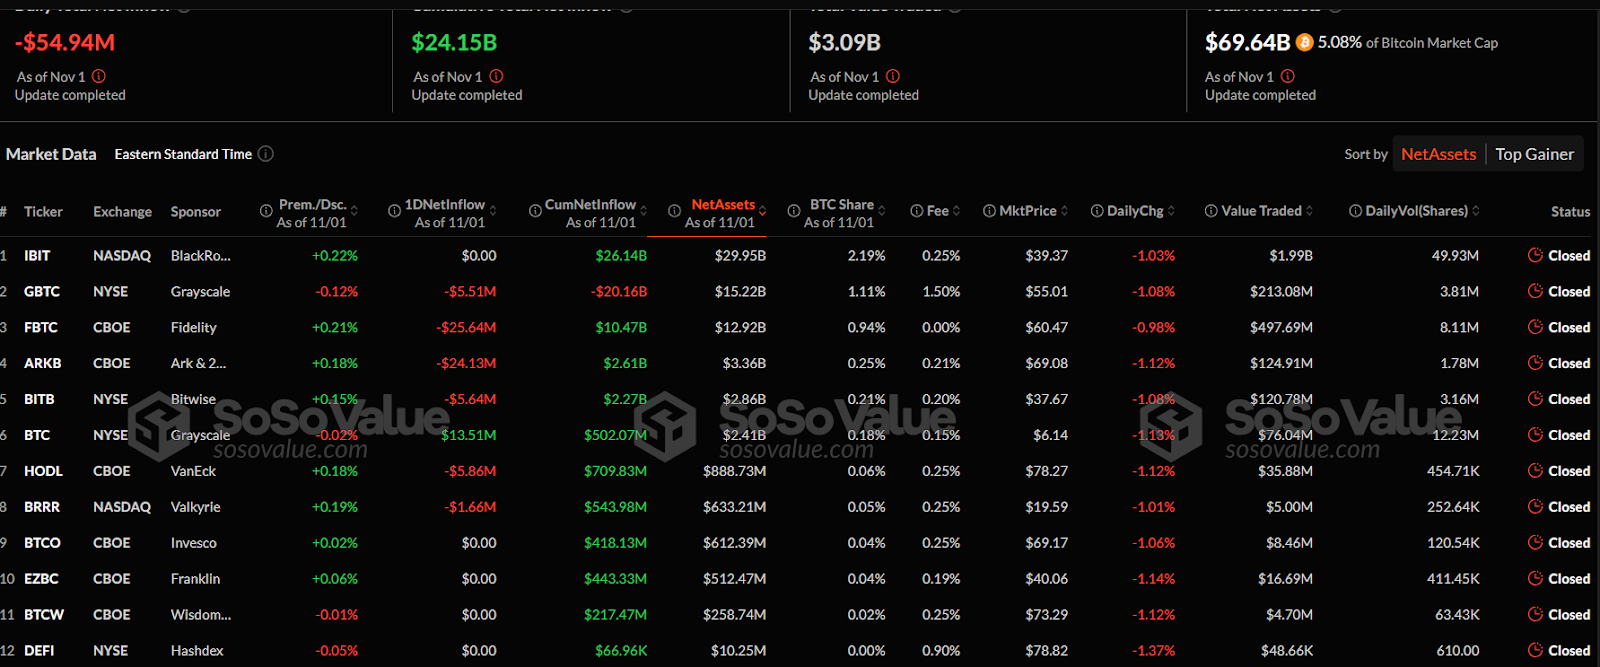The height and width of the screenshot is (667, 1600).
Task: Click info icon next to Eastern Standard Time
Action: [266, 154]
